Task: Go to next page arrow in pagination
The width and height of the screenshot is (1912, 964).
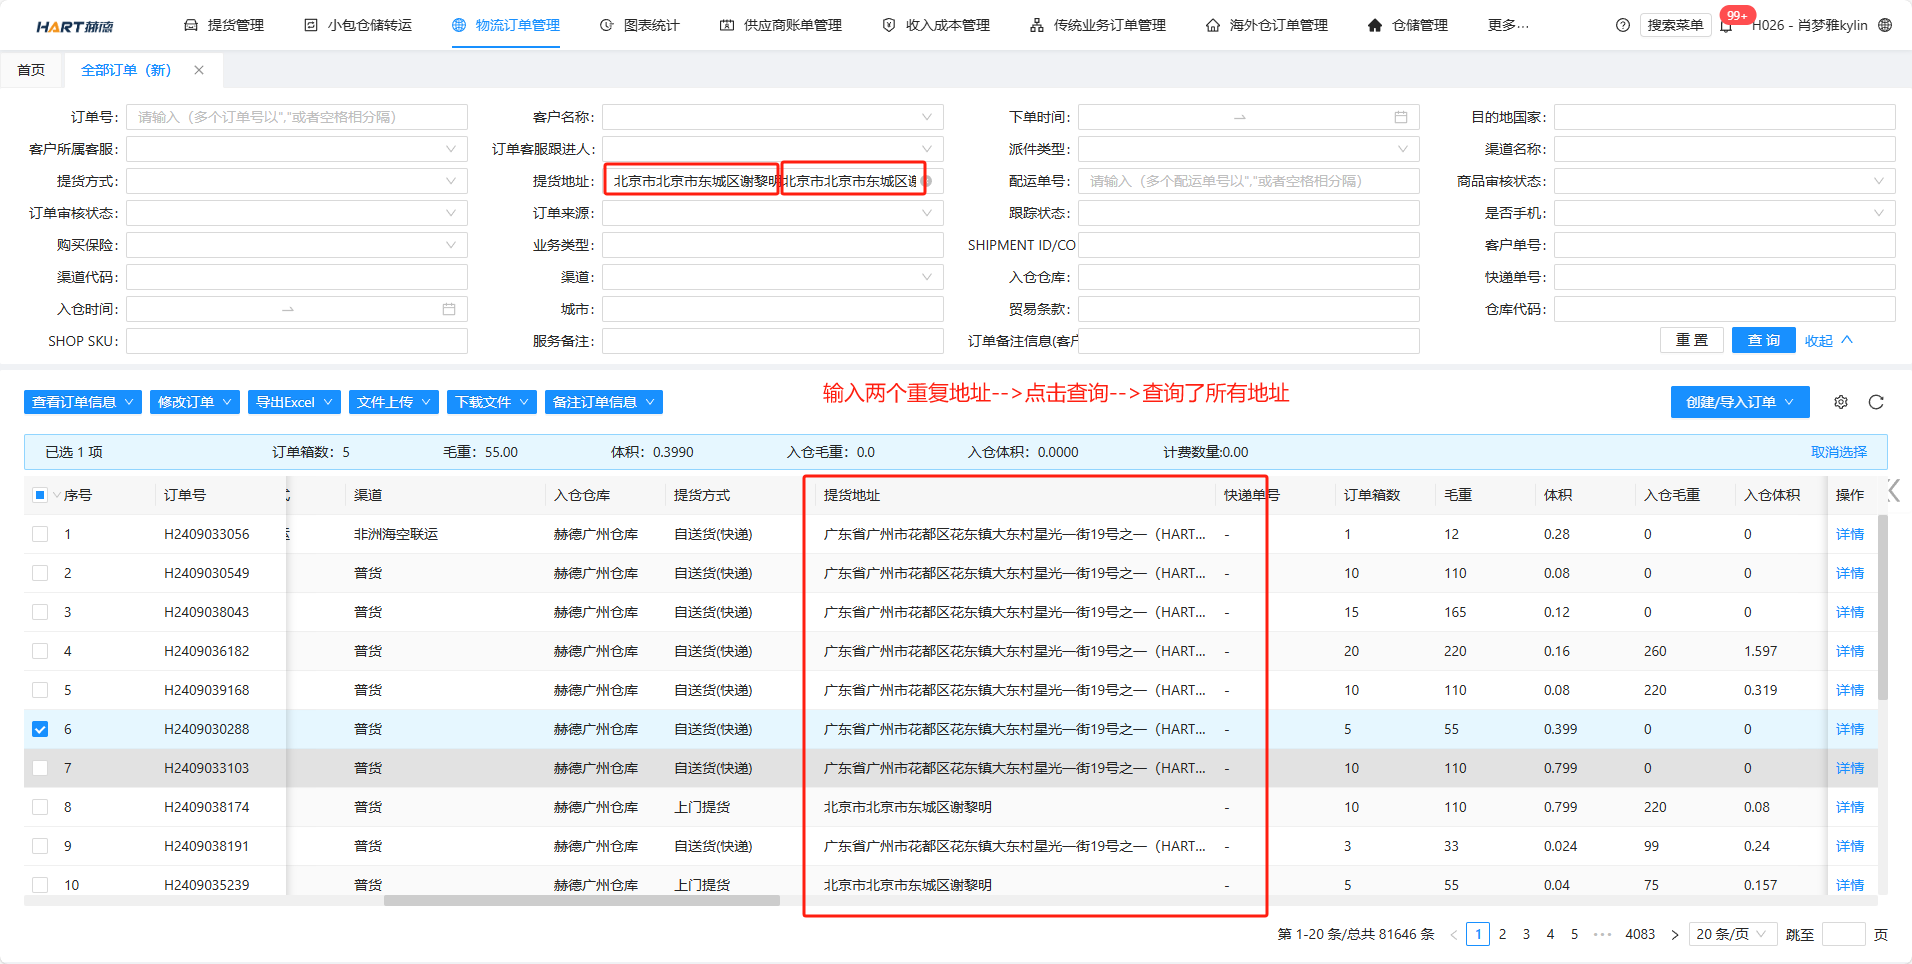Action: click(x=1674, y=934)
